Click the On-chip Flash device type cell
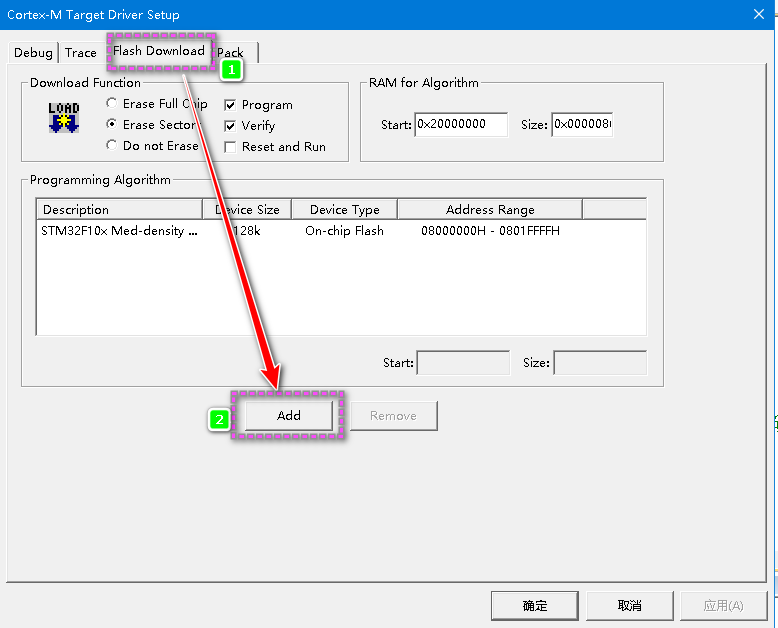778x628 pixels. coord(344,231)
